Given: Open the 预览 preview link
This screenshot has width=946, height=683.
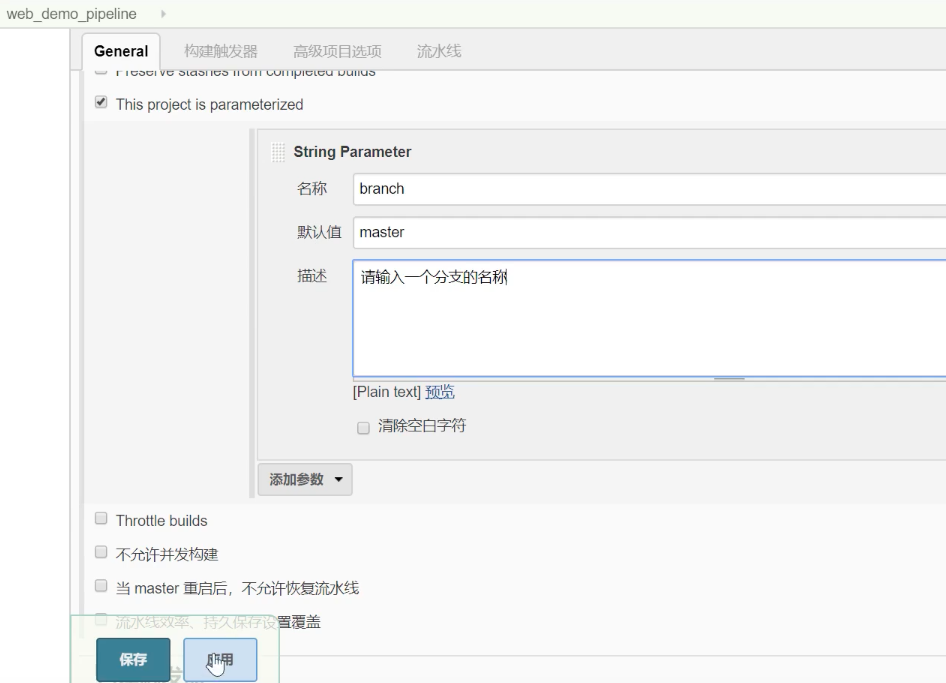Looking at the screenshot, I should click(440, 392).
